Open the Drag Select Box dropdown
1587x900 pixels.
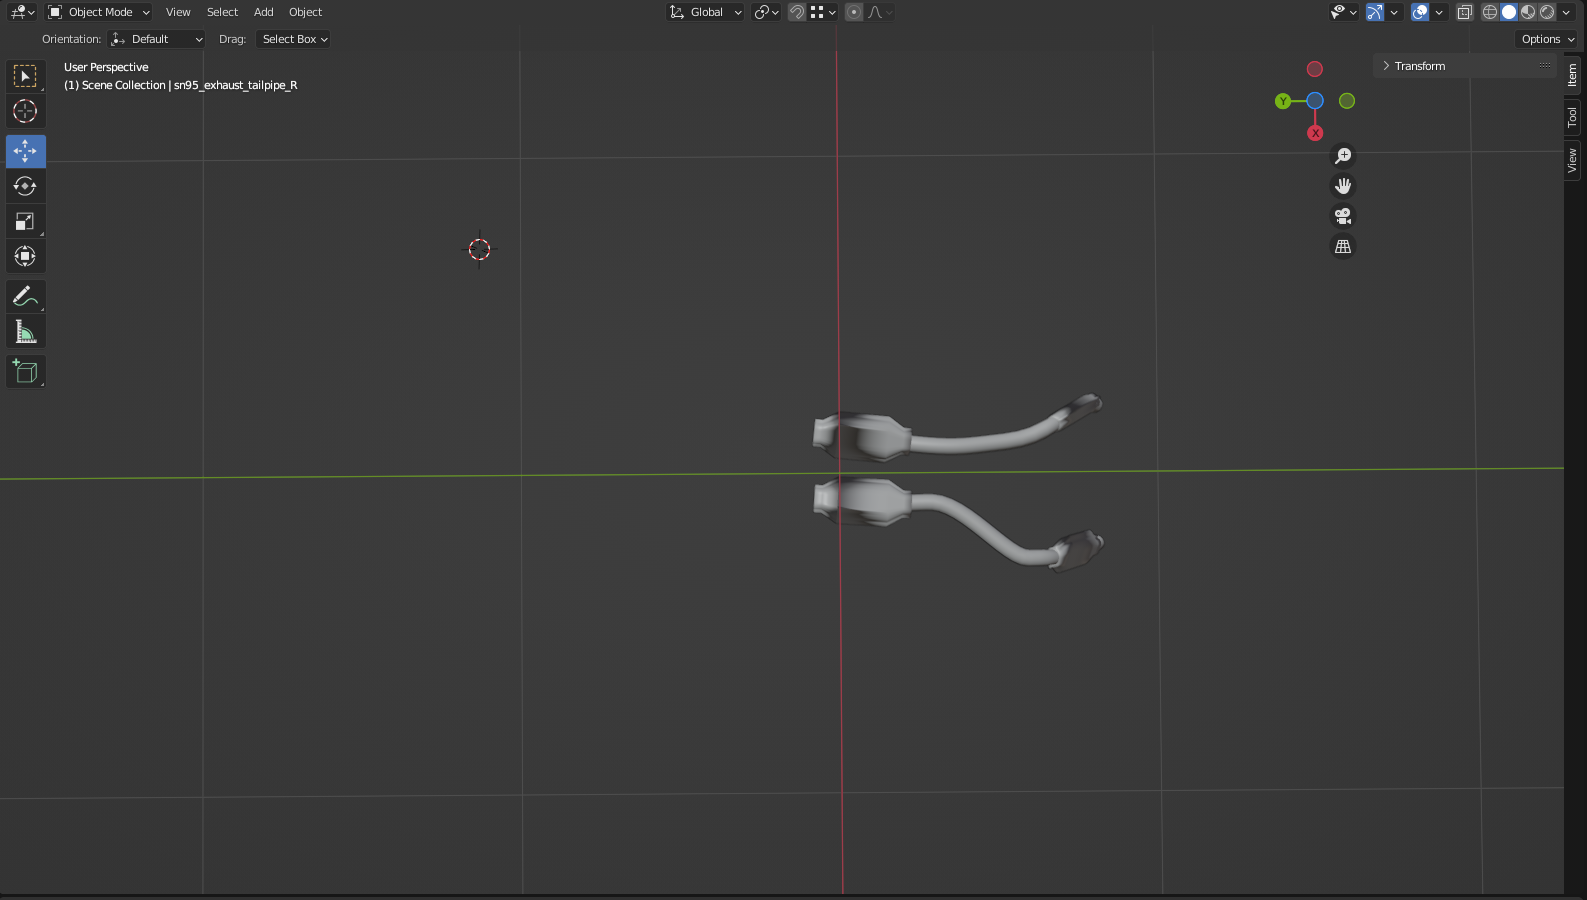[x=293, y=39]
